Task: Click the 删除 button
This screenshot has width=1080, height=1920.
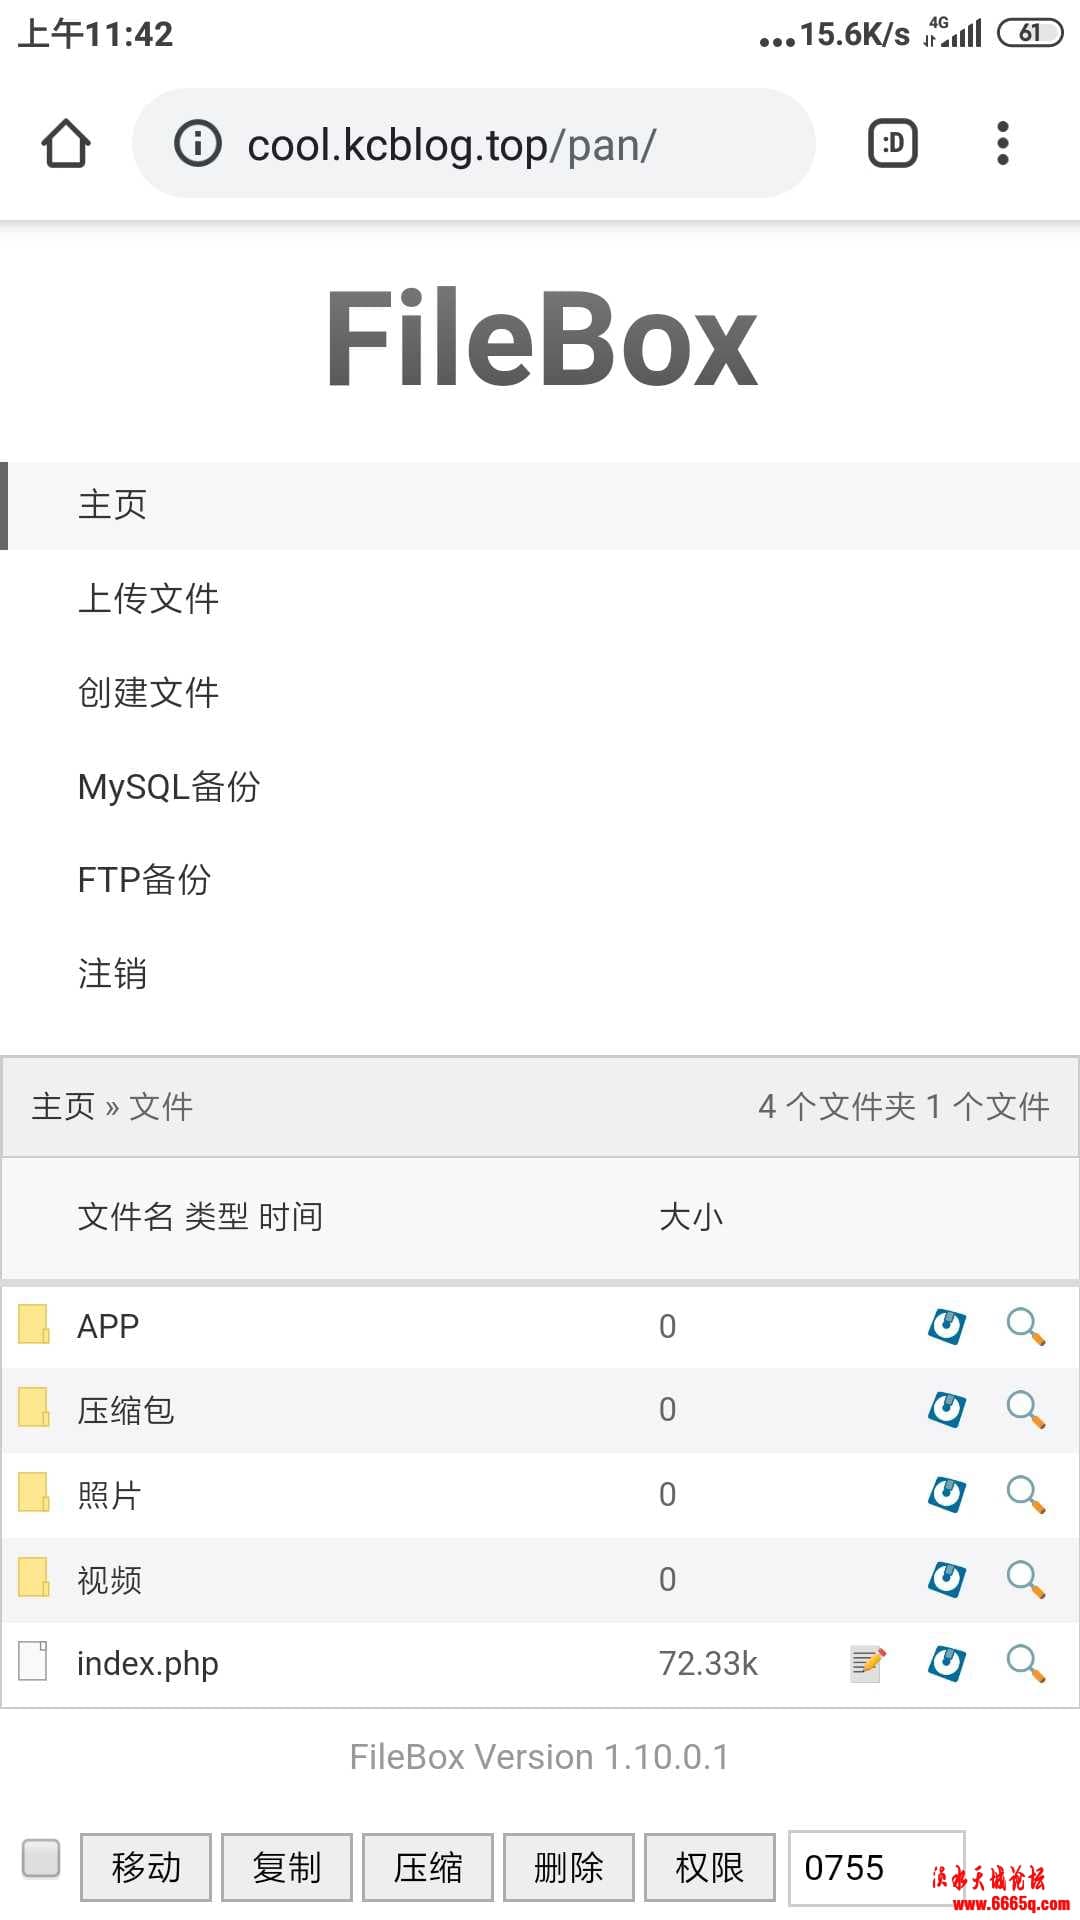Action: pyautogui.click(x=569, y=1867)
